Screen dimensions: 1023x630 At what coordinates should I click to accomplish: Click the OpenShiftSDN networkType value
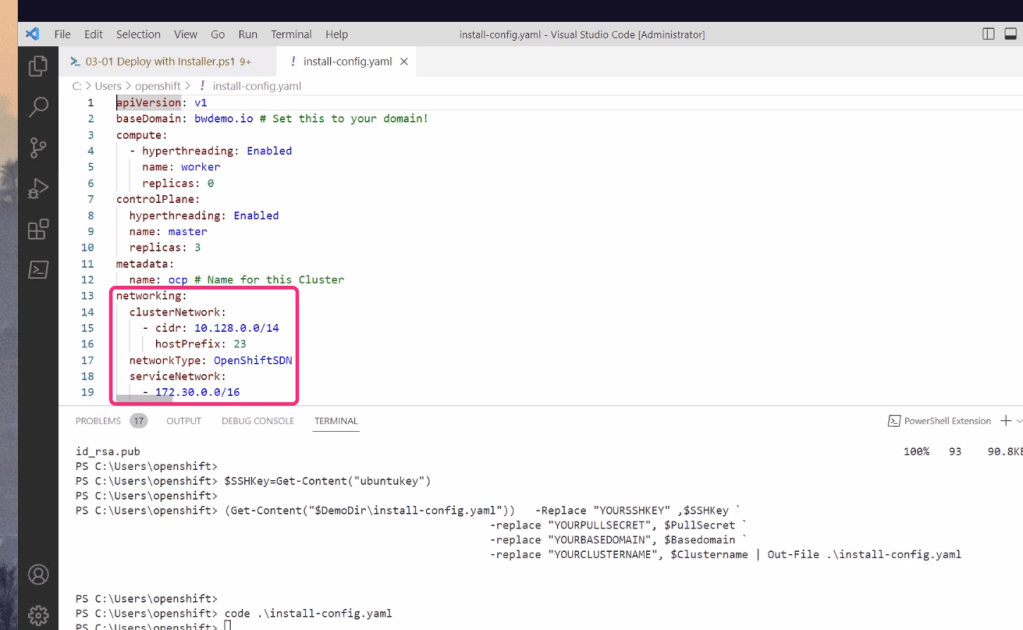(x=252, y=360)
